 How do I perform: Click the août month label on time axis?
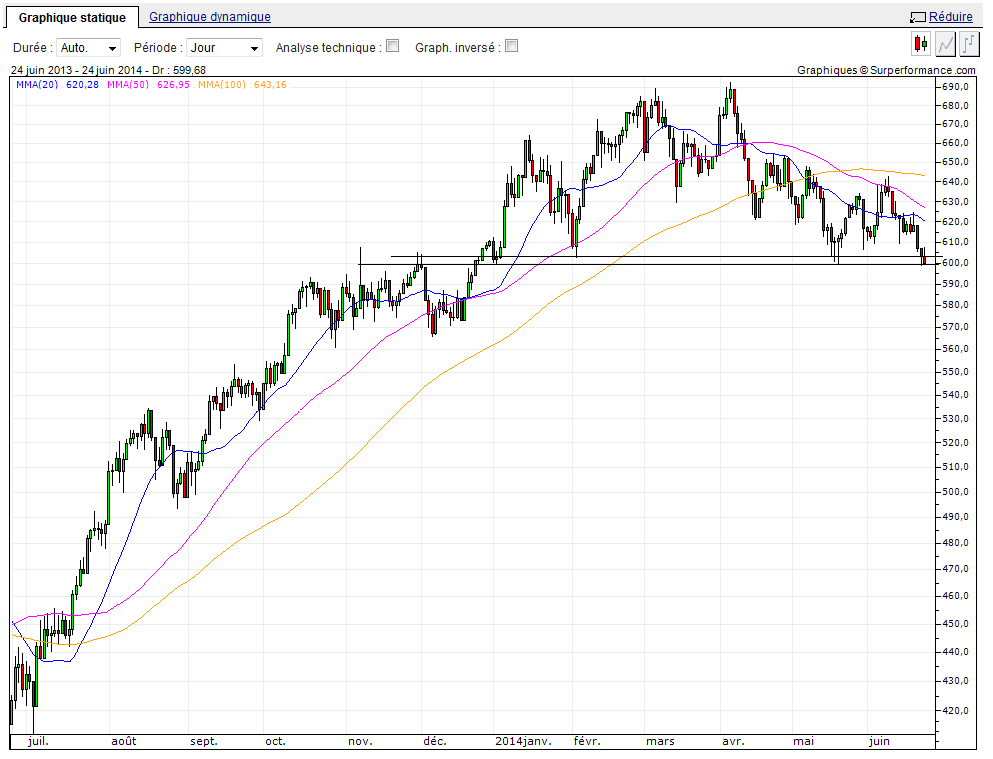[123, 741]
